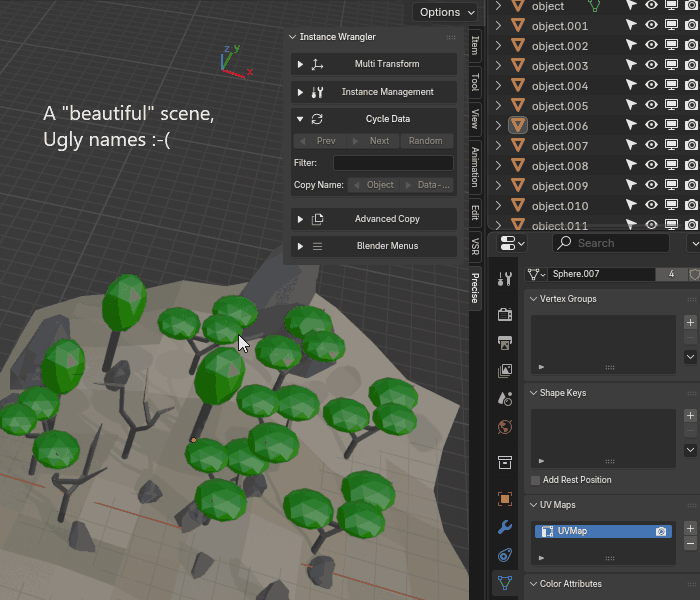Open the Object properties orange square icon
The width and height of the screenshot is (700, 600).
click(x=505, y=499)
